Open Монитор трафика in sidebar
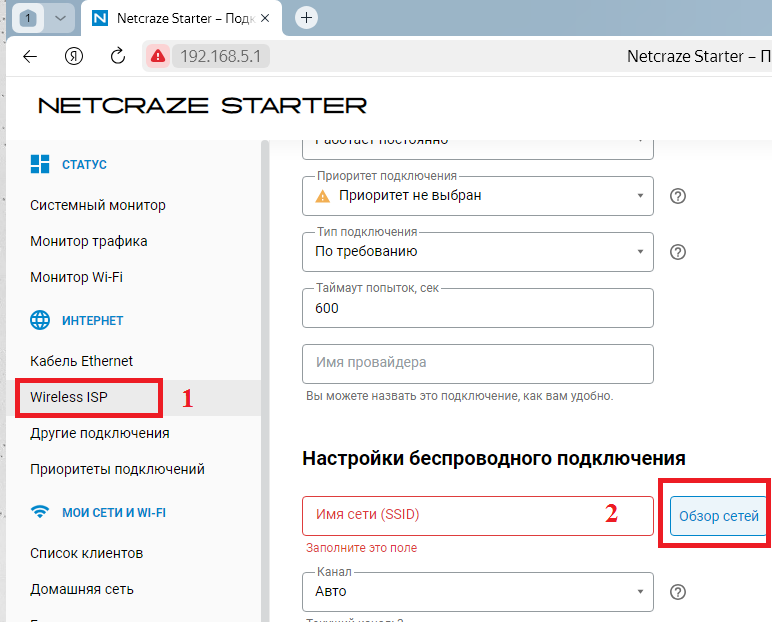The height and width of the screenshot is (622, 772). 89,241
